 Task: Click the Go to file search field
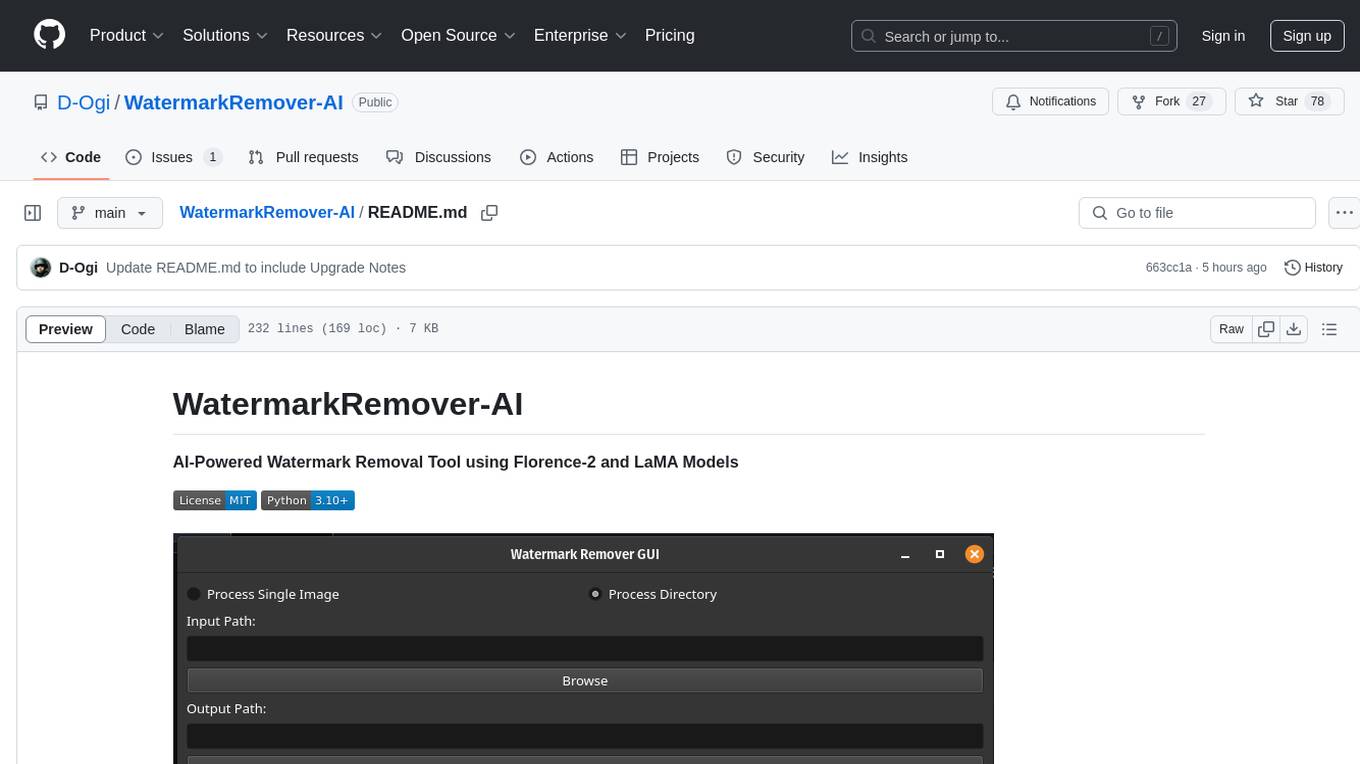(x=1197, y=213)
